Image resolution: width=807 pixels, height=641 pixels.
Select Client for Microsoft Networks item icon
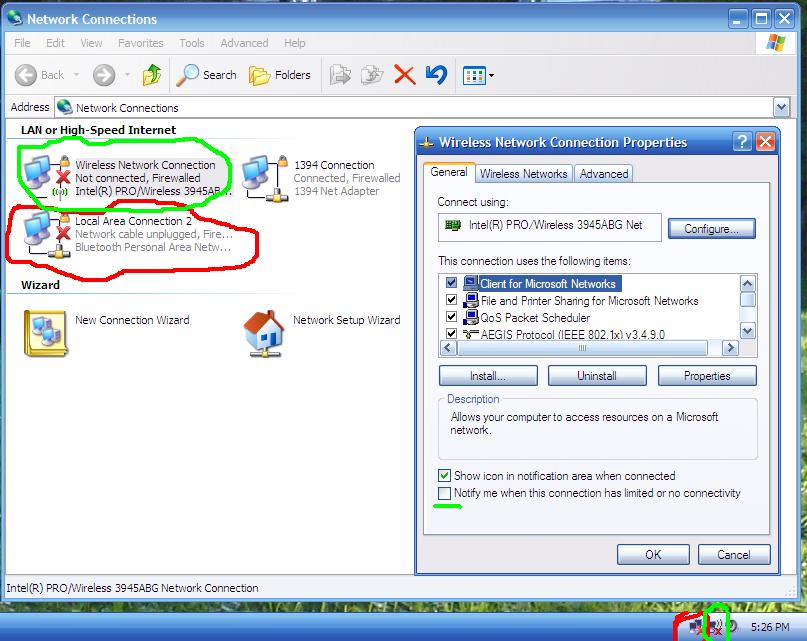(470, 283)
